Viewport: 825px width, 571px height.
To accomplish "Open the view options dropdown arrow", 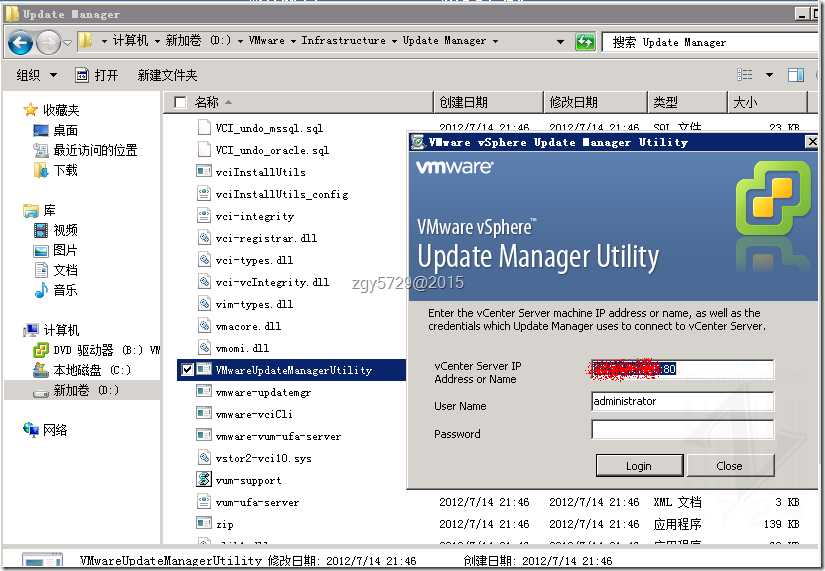I will point(769,75).
